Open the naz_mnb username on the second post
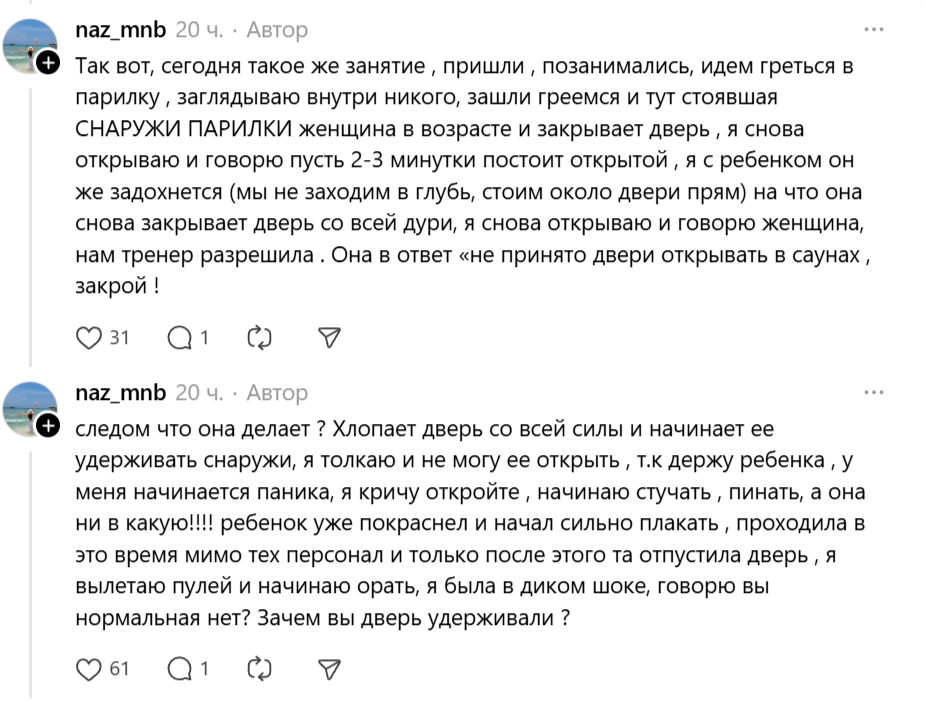925x701 pixels. pos(121,392)
